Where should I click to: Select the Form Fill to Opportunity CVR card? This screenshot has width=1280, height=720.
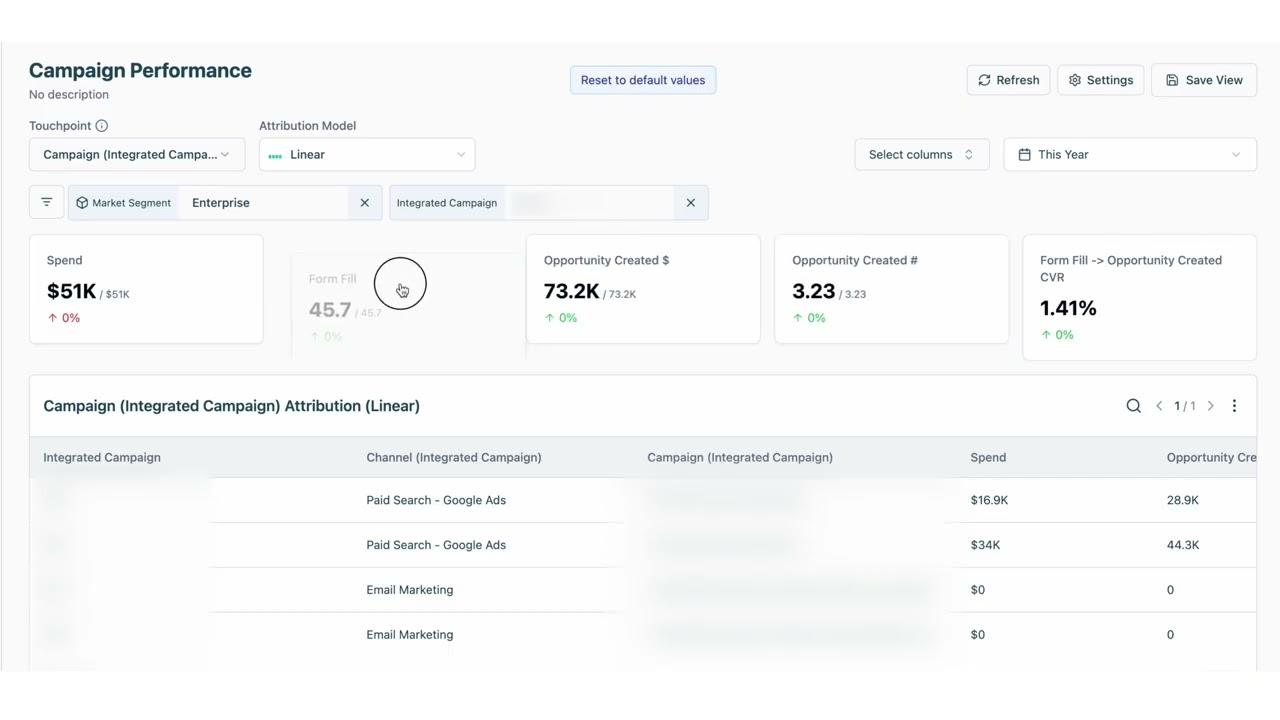point(1139,297)
